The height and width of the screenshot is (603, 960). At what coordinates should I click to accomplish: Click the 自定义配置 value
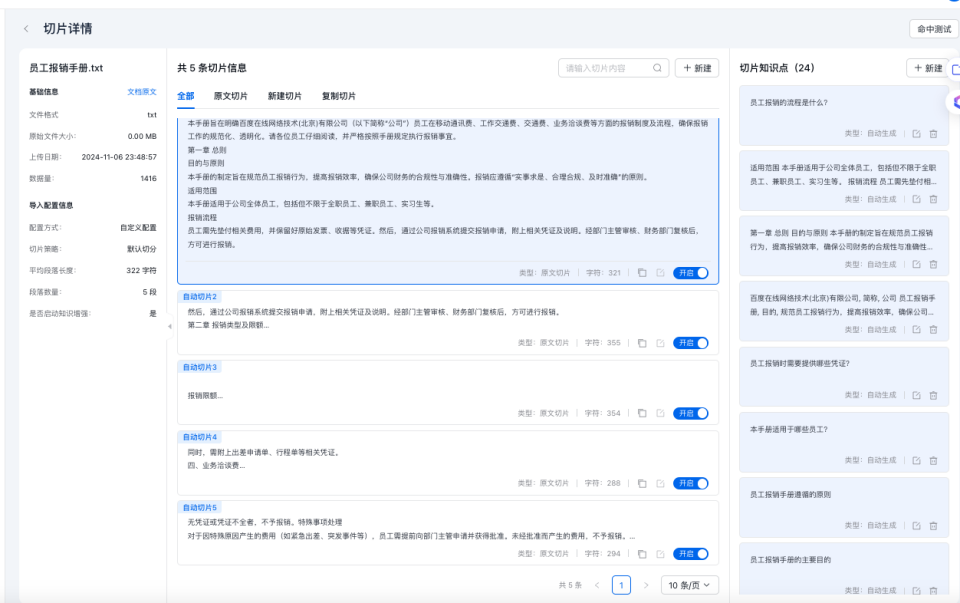(x=138, y=228)
